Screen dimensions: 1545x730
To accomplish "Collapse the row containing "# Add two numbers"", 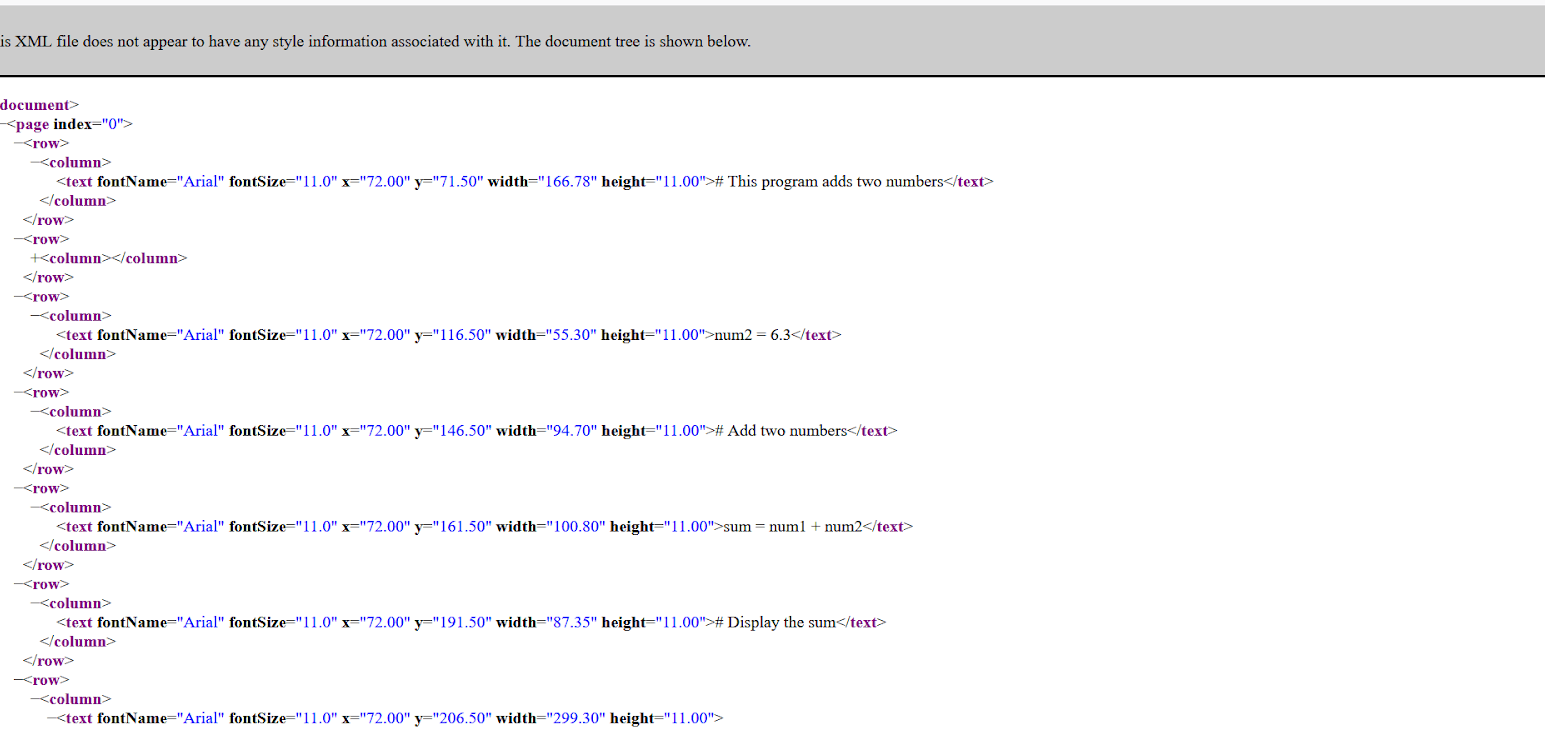I will pos(19,393).
